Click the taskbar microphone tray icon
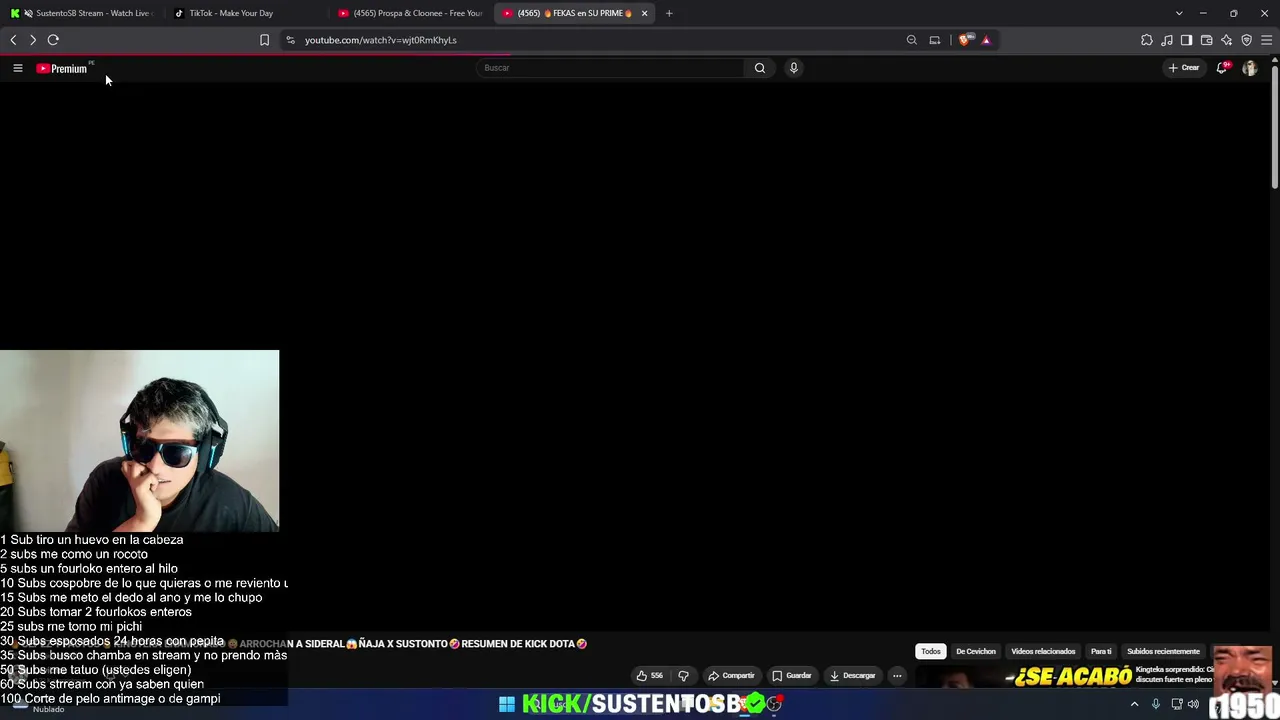This screenshot has width=1280, height=720. (x=1156, y=704)
